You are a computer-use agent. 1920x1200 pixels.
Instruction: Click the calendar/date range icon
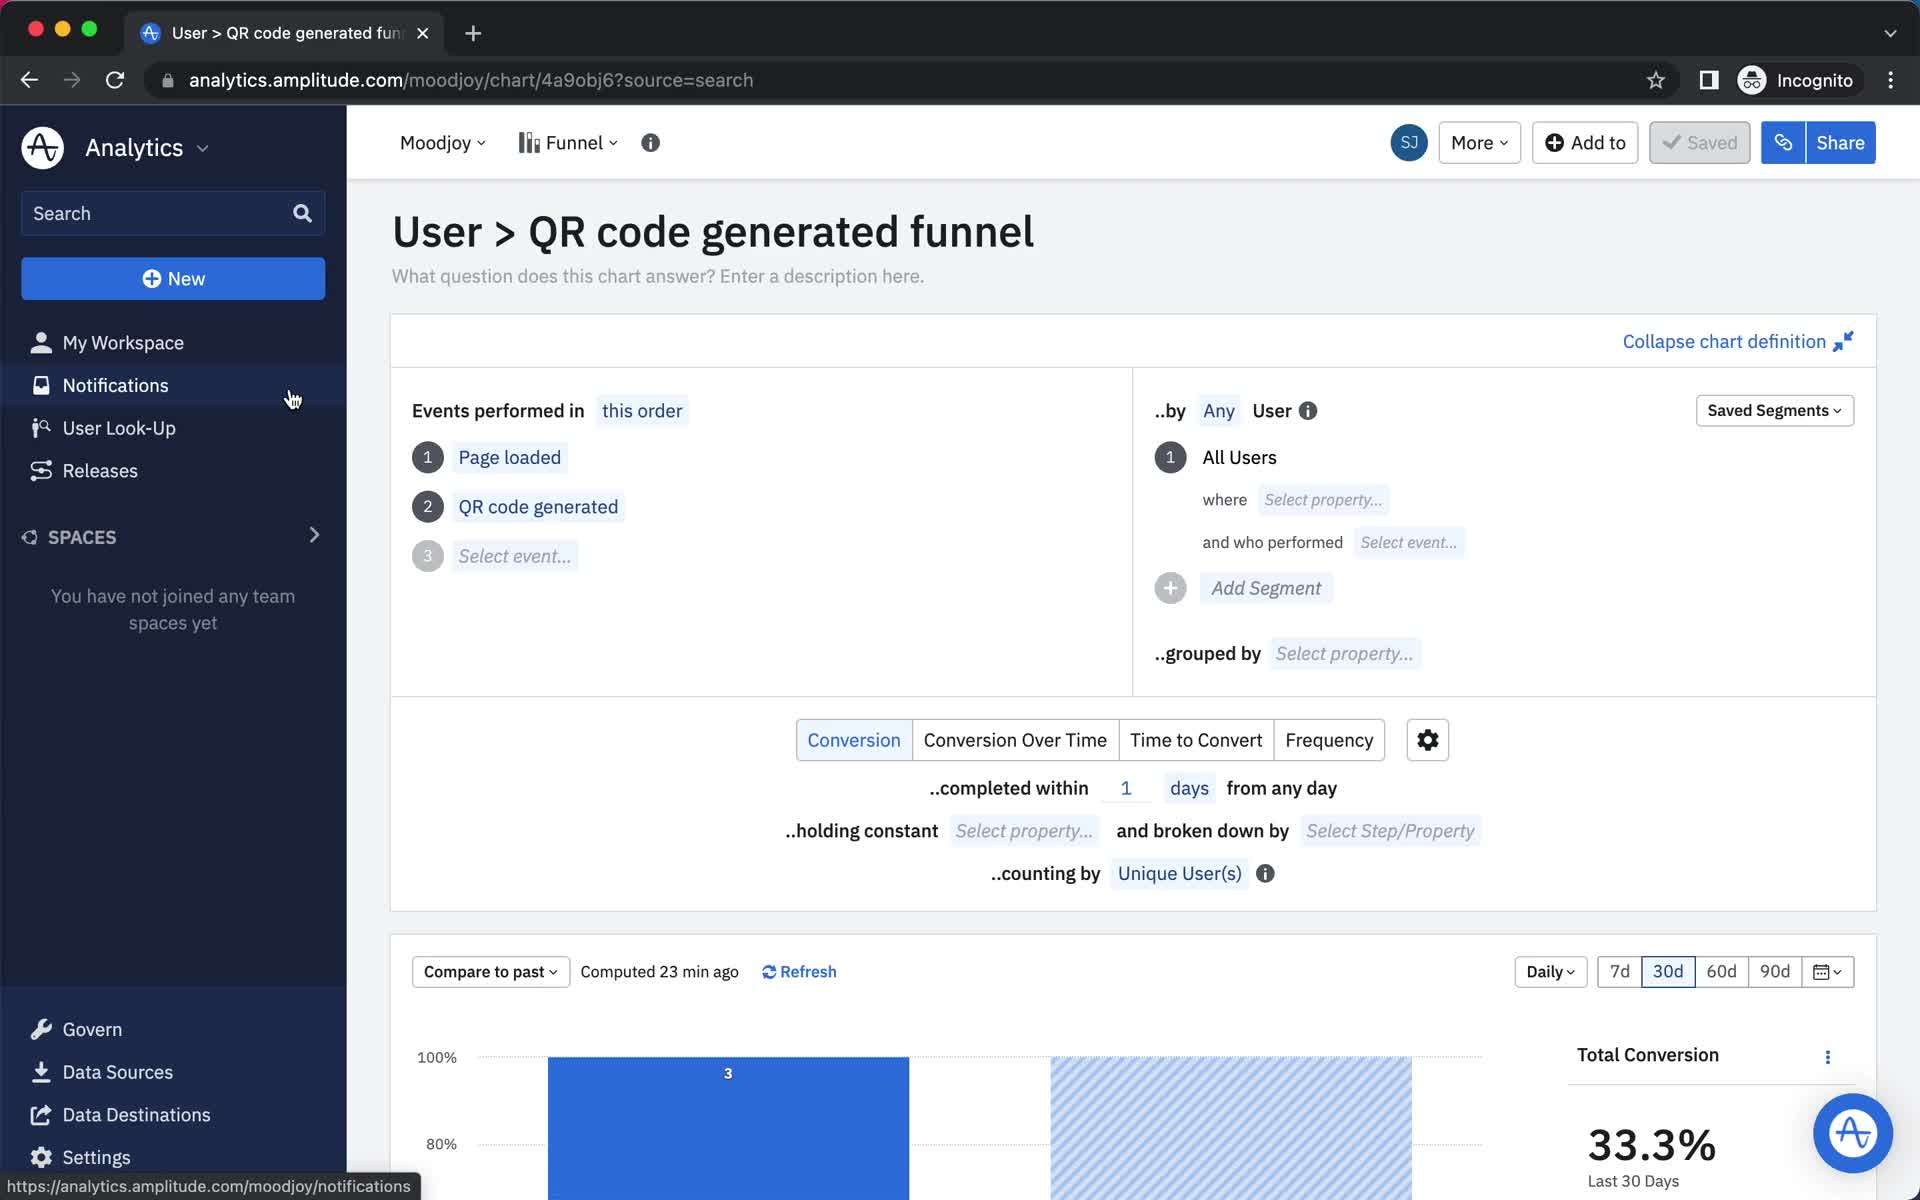1827,971
